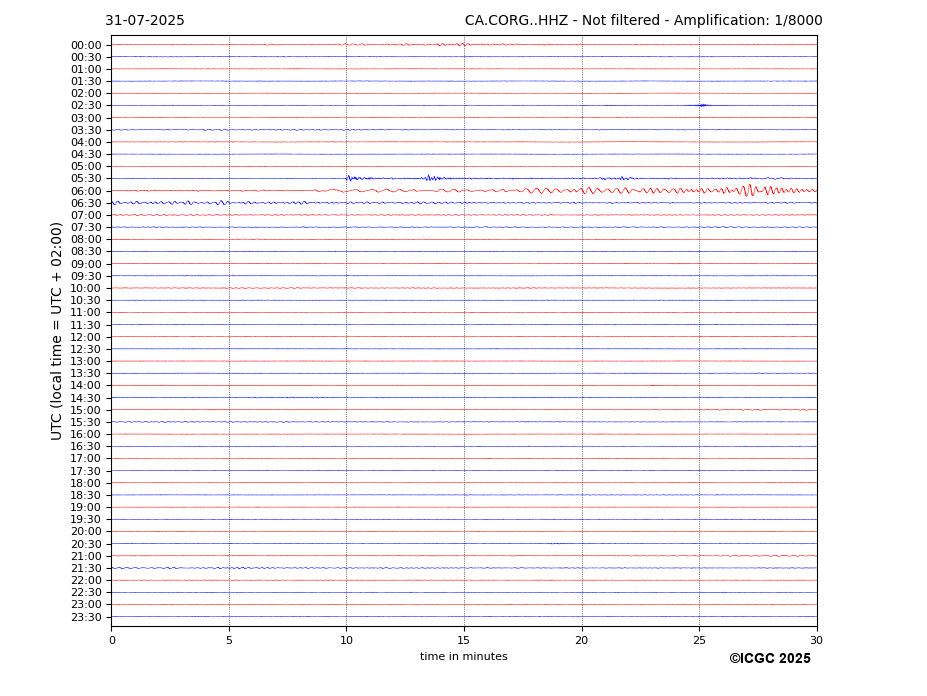Click the x-axis tick label 30

(x=816, y=640)
